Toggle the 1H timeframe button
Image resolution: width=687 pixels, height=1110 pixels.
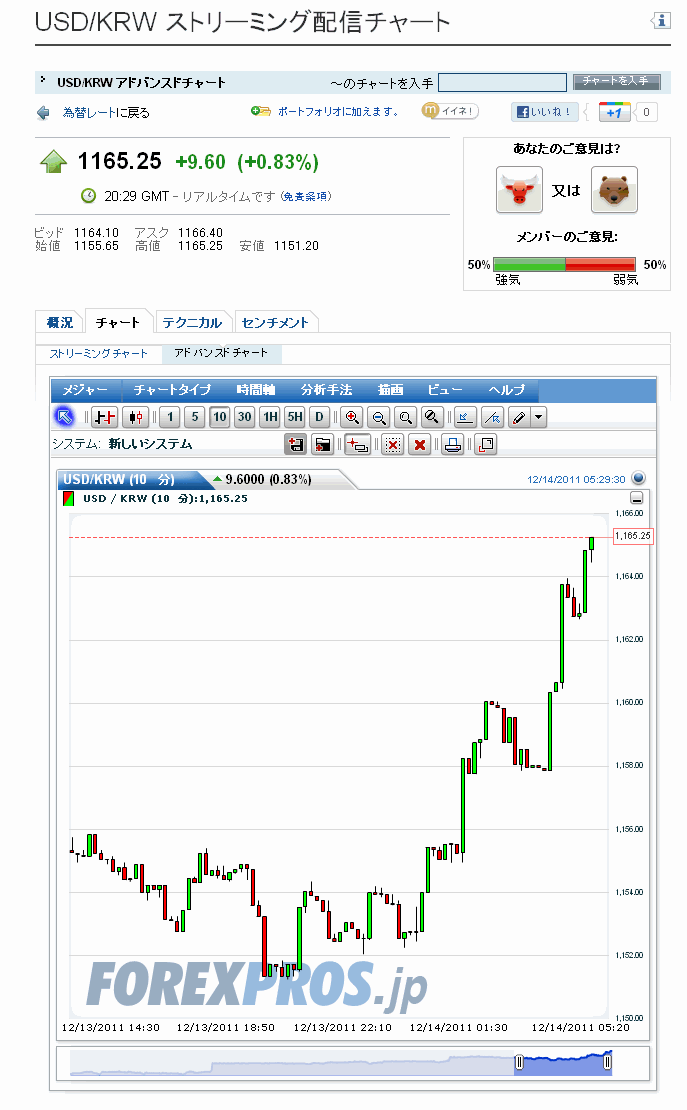pos(270,417)
